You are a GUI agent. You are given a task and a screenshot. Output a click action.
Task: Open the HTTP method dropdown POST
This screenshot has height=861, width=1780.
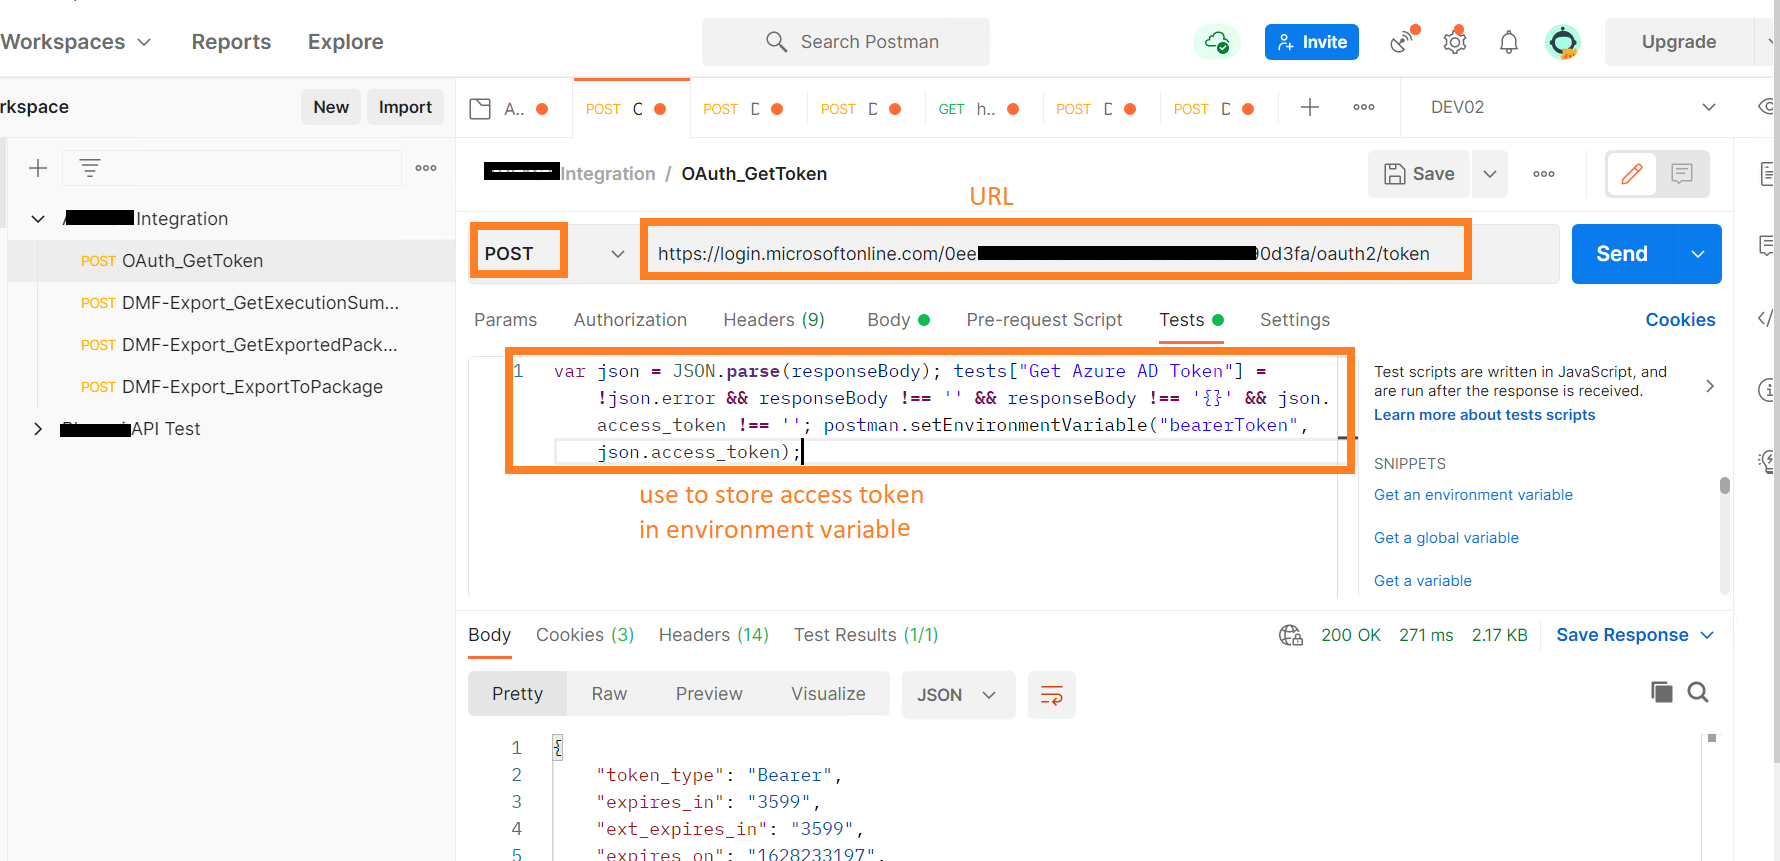pyautogui.click(x=550, y=253)
